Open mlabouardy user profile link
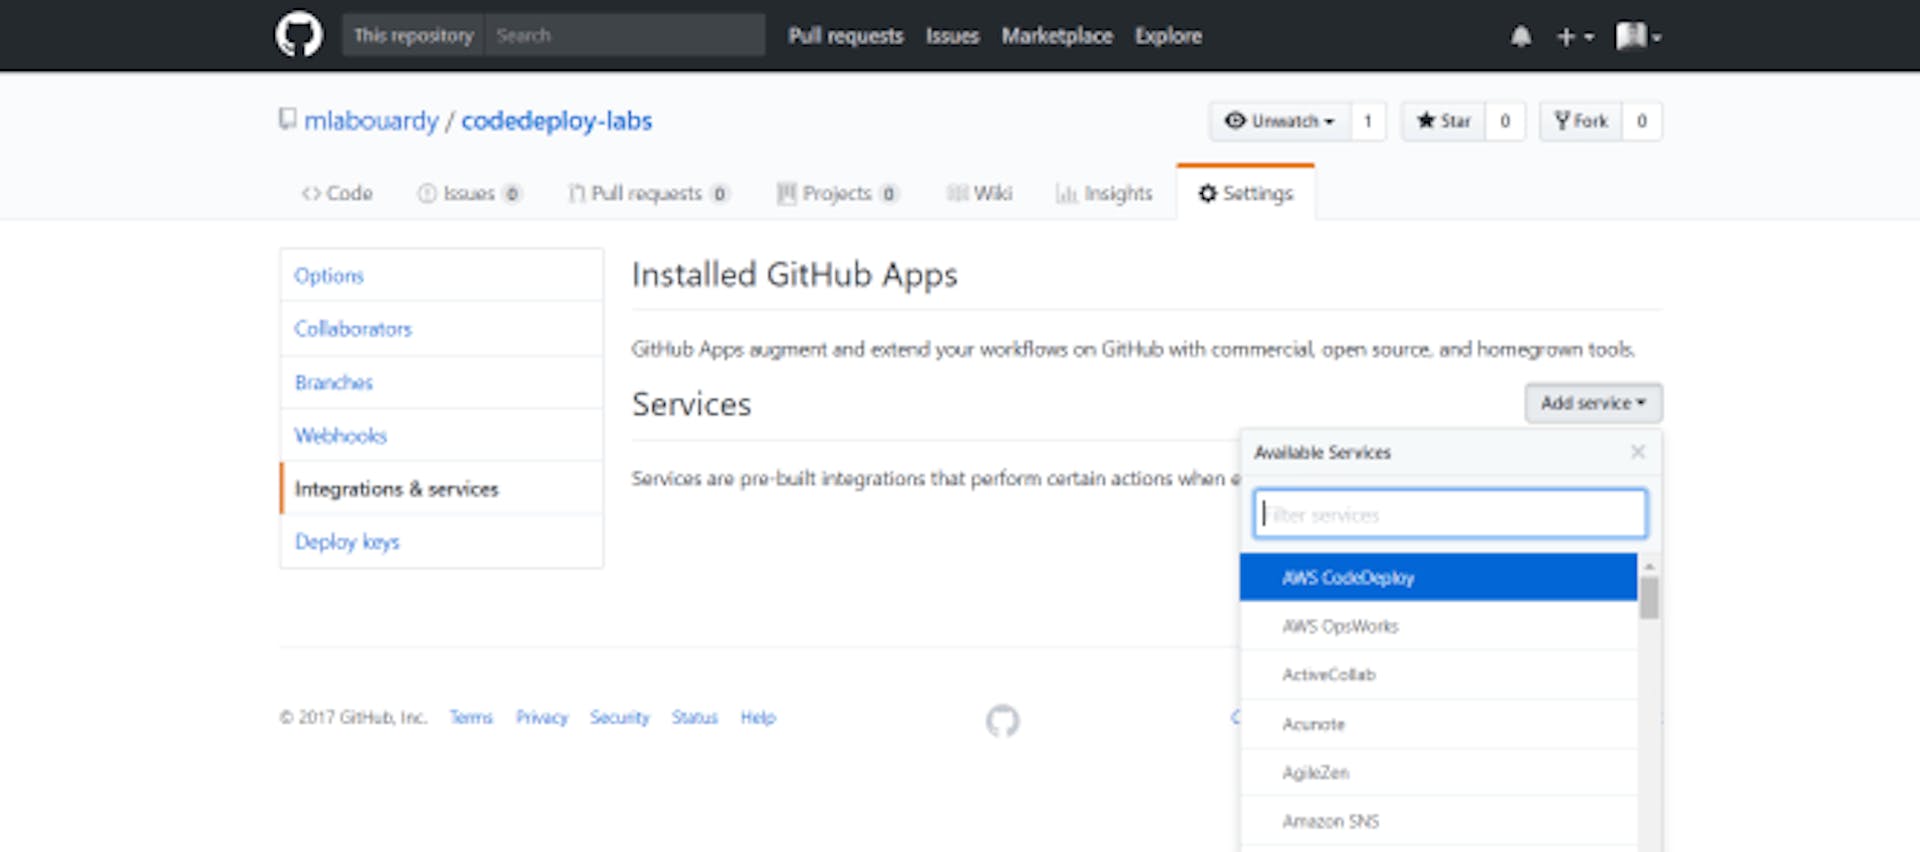This screenshot has height=852, width=1920. coord(371,121)
